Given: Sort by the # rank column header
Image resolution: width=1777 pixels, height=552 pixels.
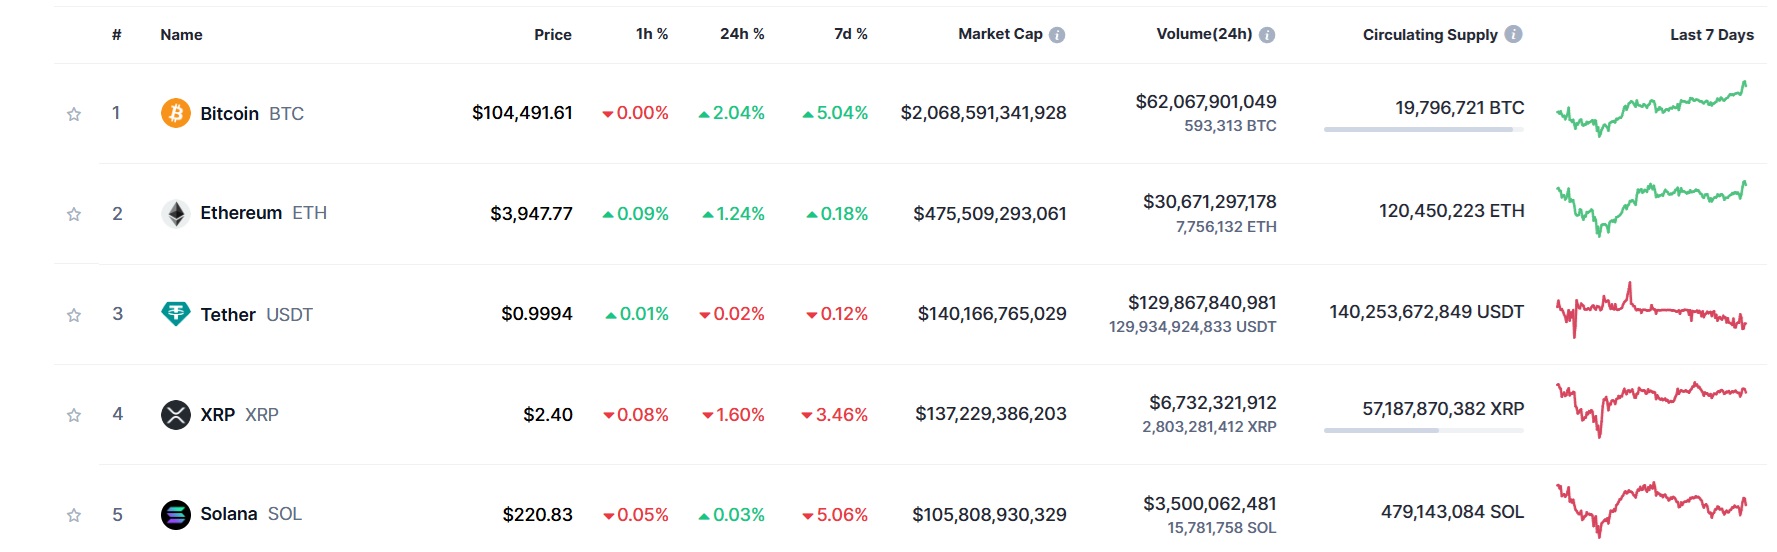Looking at the screenshot, I should point(117,34).
